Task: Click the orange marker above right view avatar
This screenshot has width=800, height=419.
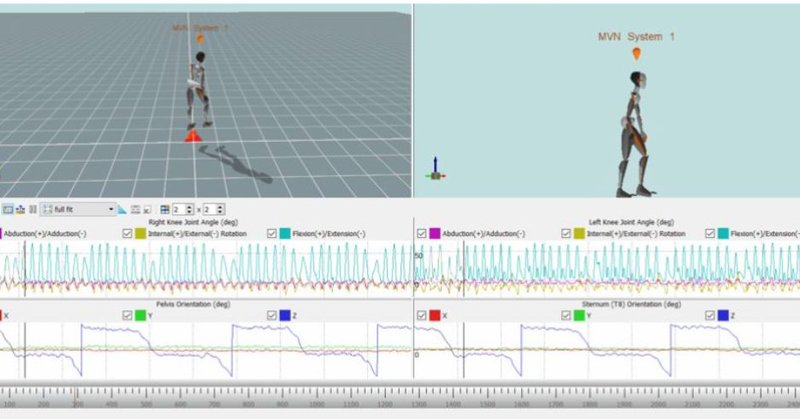Action: pyautogui.click(x=637, y=54)
